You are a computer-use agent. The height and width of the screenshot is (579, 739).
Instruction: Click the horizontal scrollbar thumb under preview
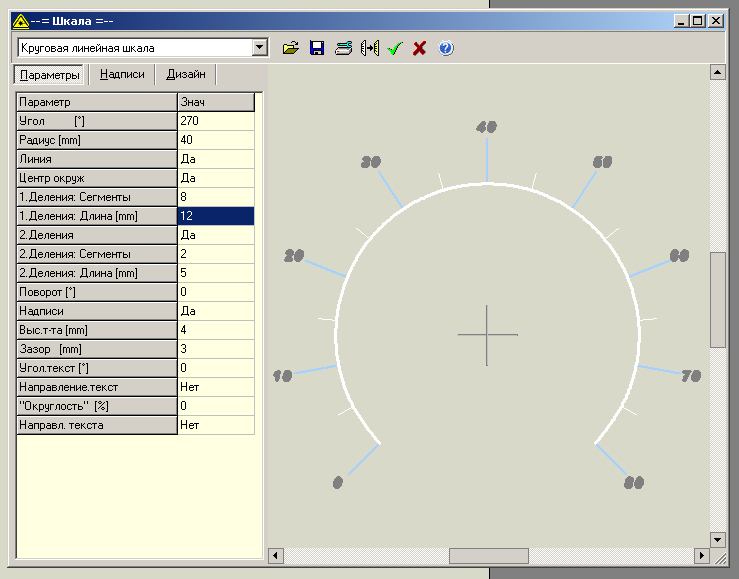[488, 556]
